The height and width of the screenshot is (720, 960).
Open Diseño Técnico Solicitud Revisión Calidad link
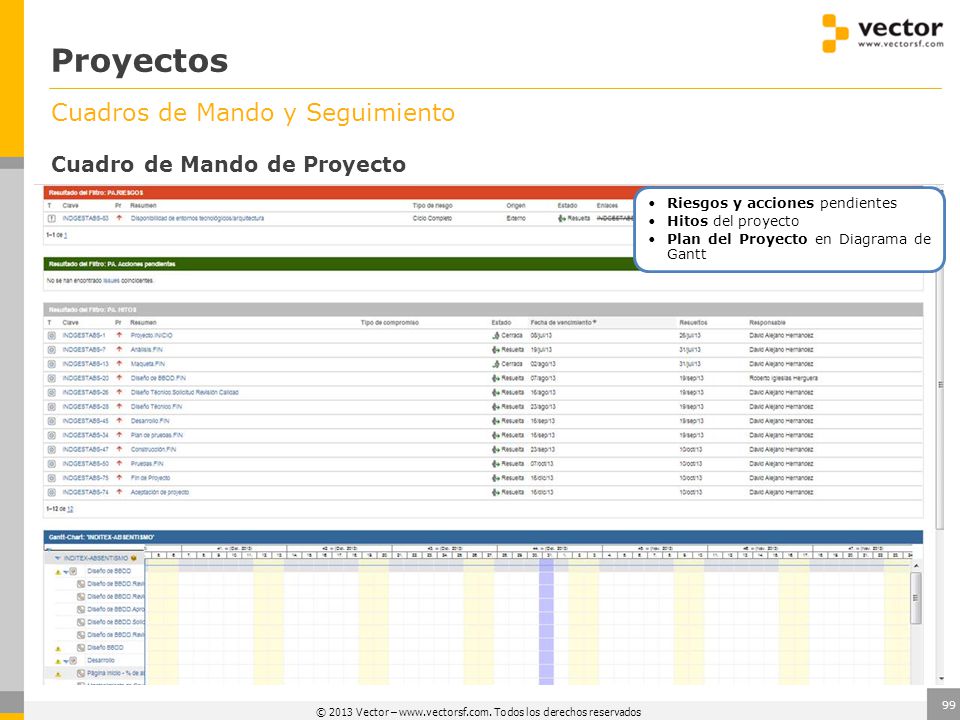pos(184,392)
